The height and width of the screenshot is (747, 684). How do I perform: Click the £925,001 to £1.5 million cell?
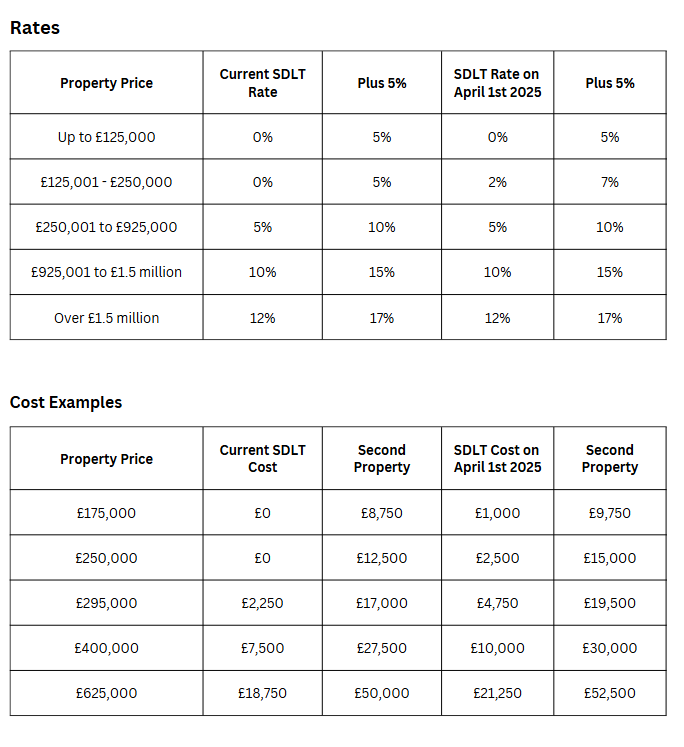tap(106, 272)
